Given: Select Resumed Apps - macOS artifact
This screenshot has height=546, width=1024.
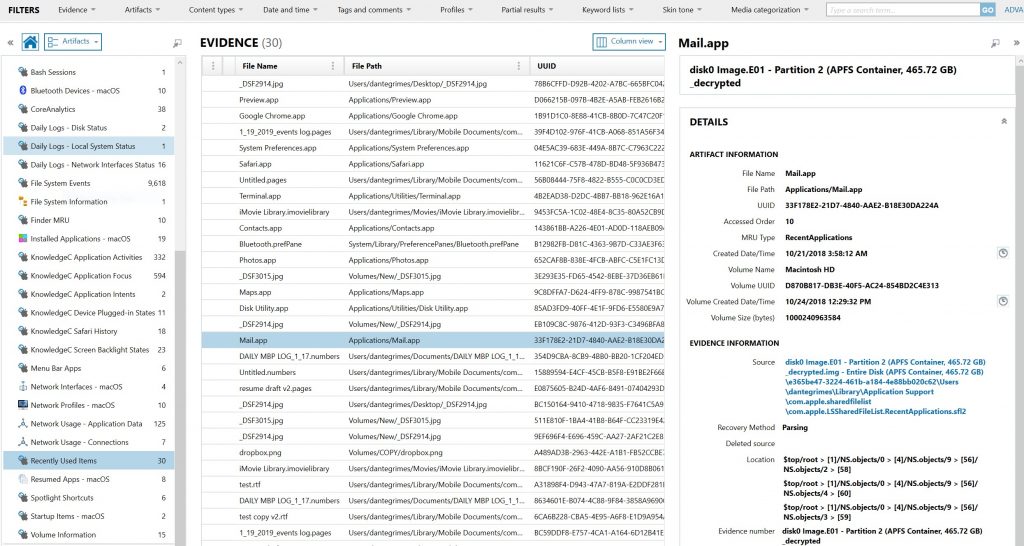Looking at the screenshot, I should pos(89,479).
